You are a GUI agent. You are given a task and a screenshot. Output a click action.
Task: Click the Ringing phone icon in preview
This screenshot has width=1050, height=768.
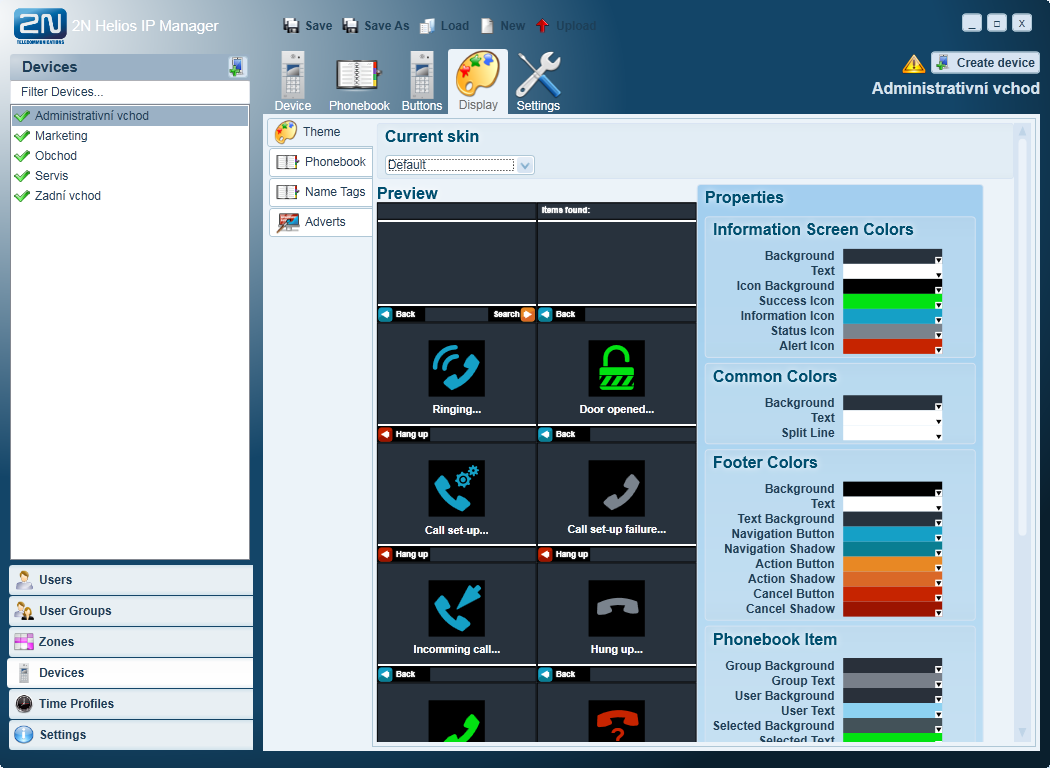click(x=456, y=368)
